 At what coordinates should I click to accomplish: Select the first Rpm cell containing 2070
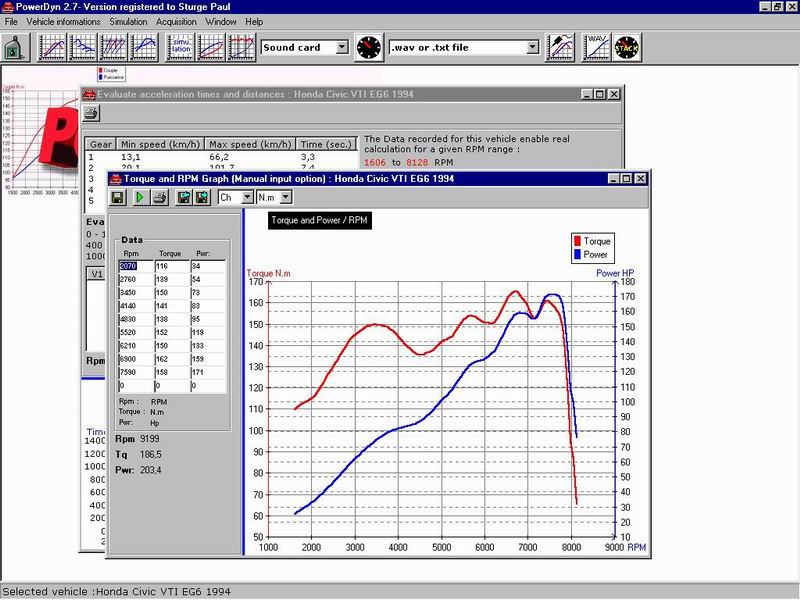(135, 266)
